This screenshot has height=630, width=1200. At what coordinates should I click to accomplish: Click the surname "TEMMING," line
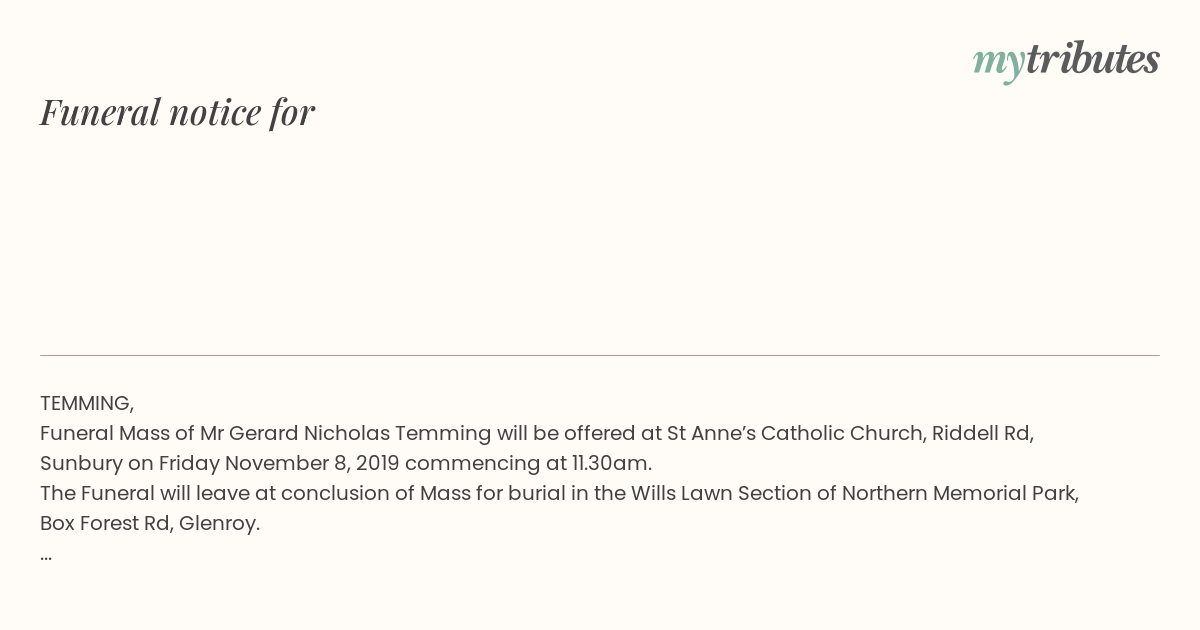pos(87,403)
